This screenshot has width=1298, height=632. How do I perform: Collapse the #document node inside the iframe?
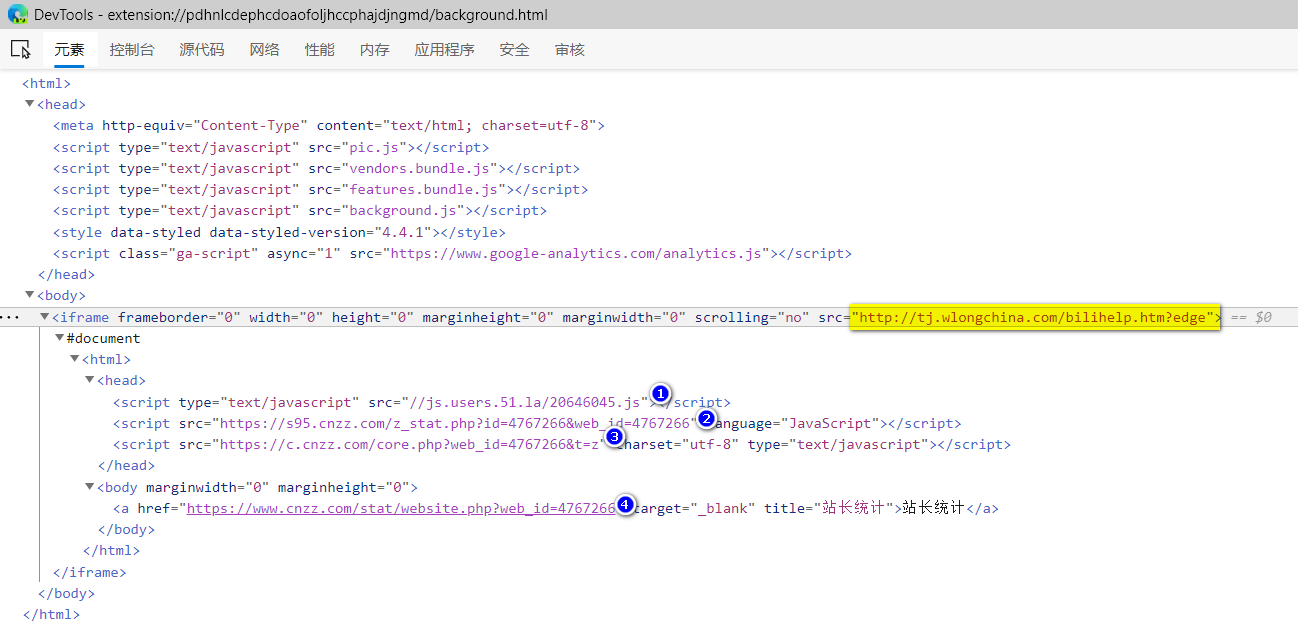click(60, 338)
